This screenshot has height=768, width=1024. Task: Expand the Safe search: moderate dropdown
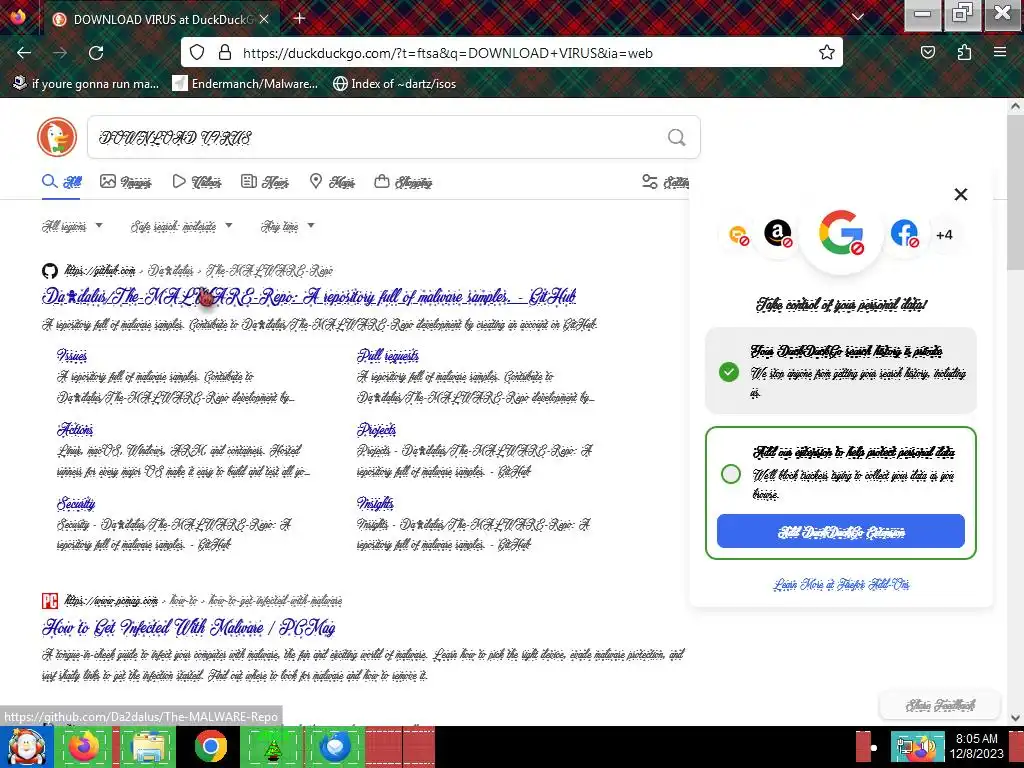pyautogui.click(x=182, y=226)
